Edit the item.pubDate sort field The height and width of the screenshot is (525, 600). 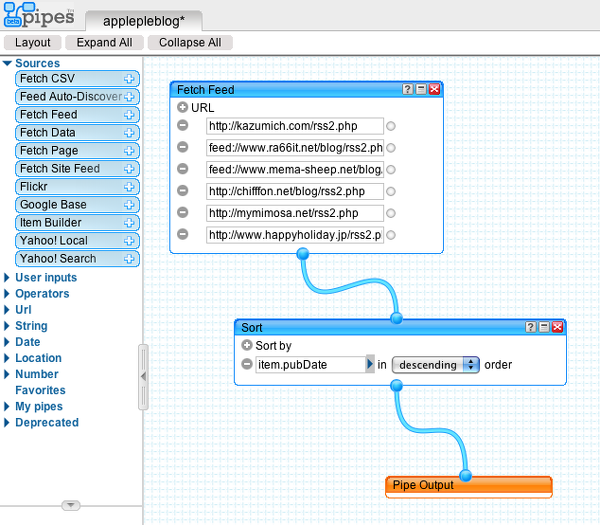tap(310, 364)
